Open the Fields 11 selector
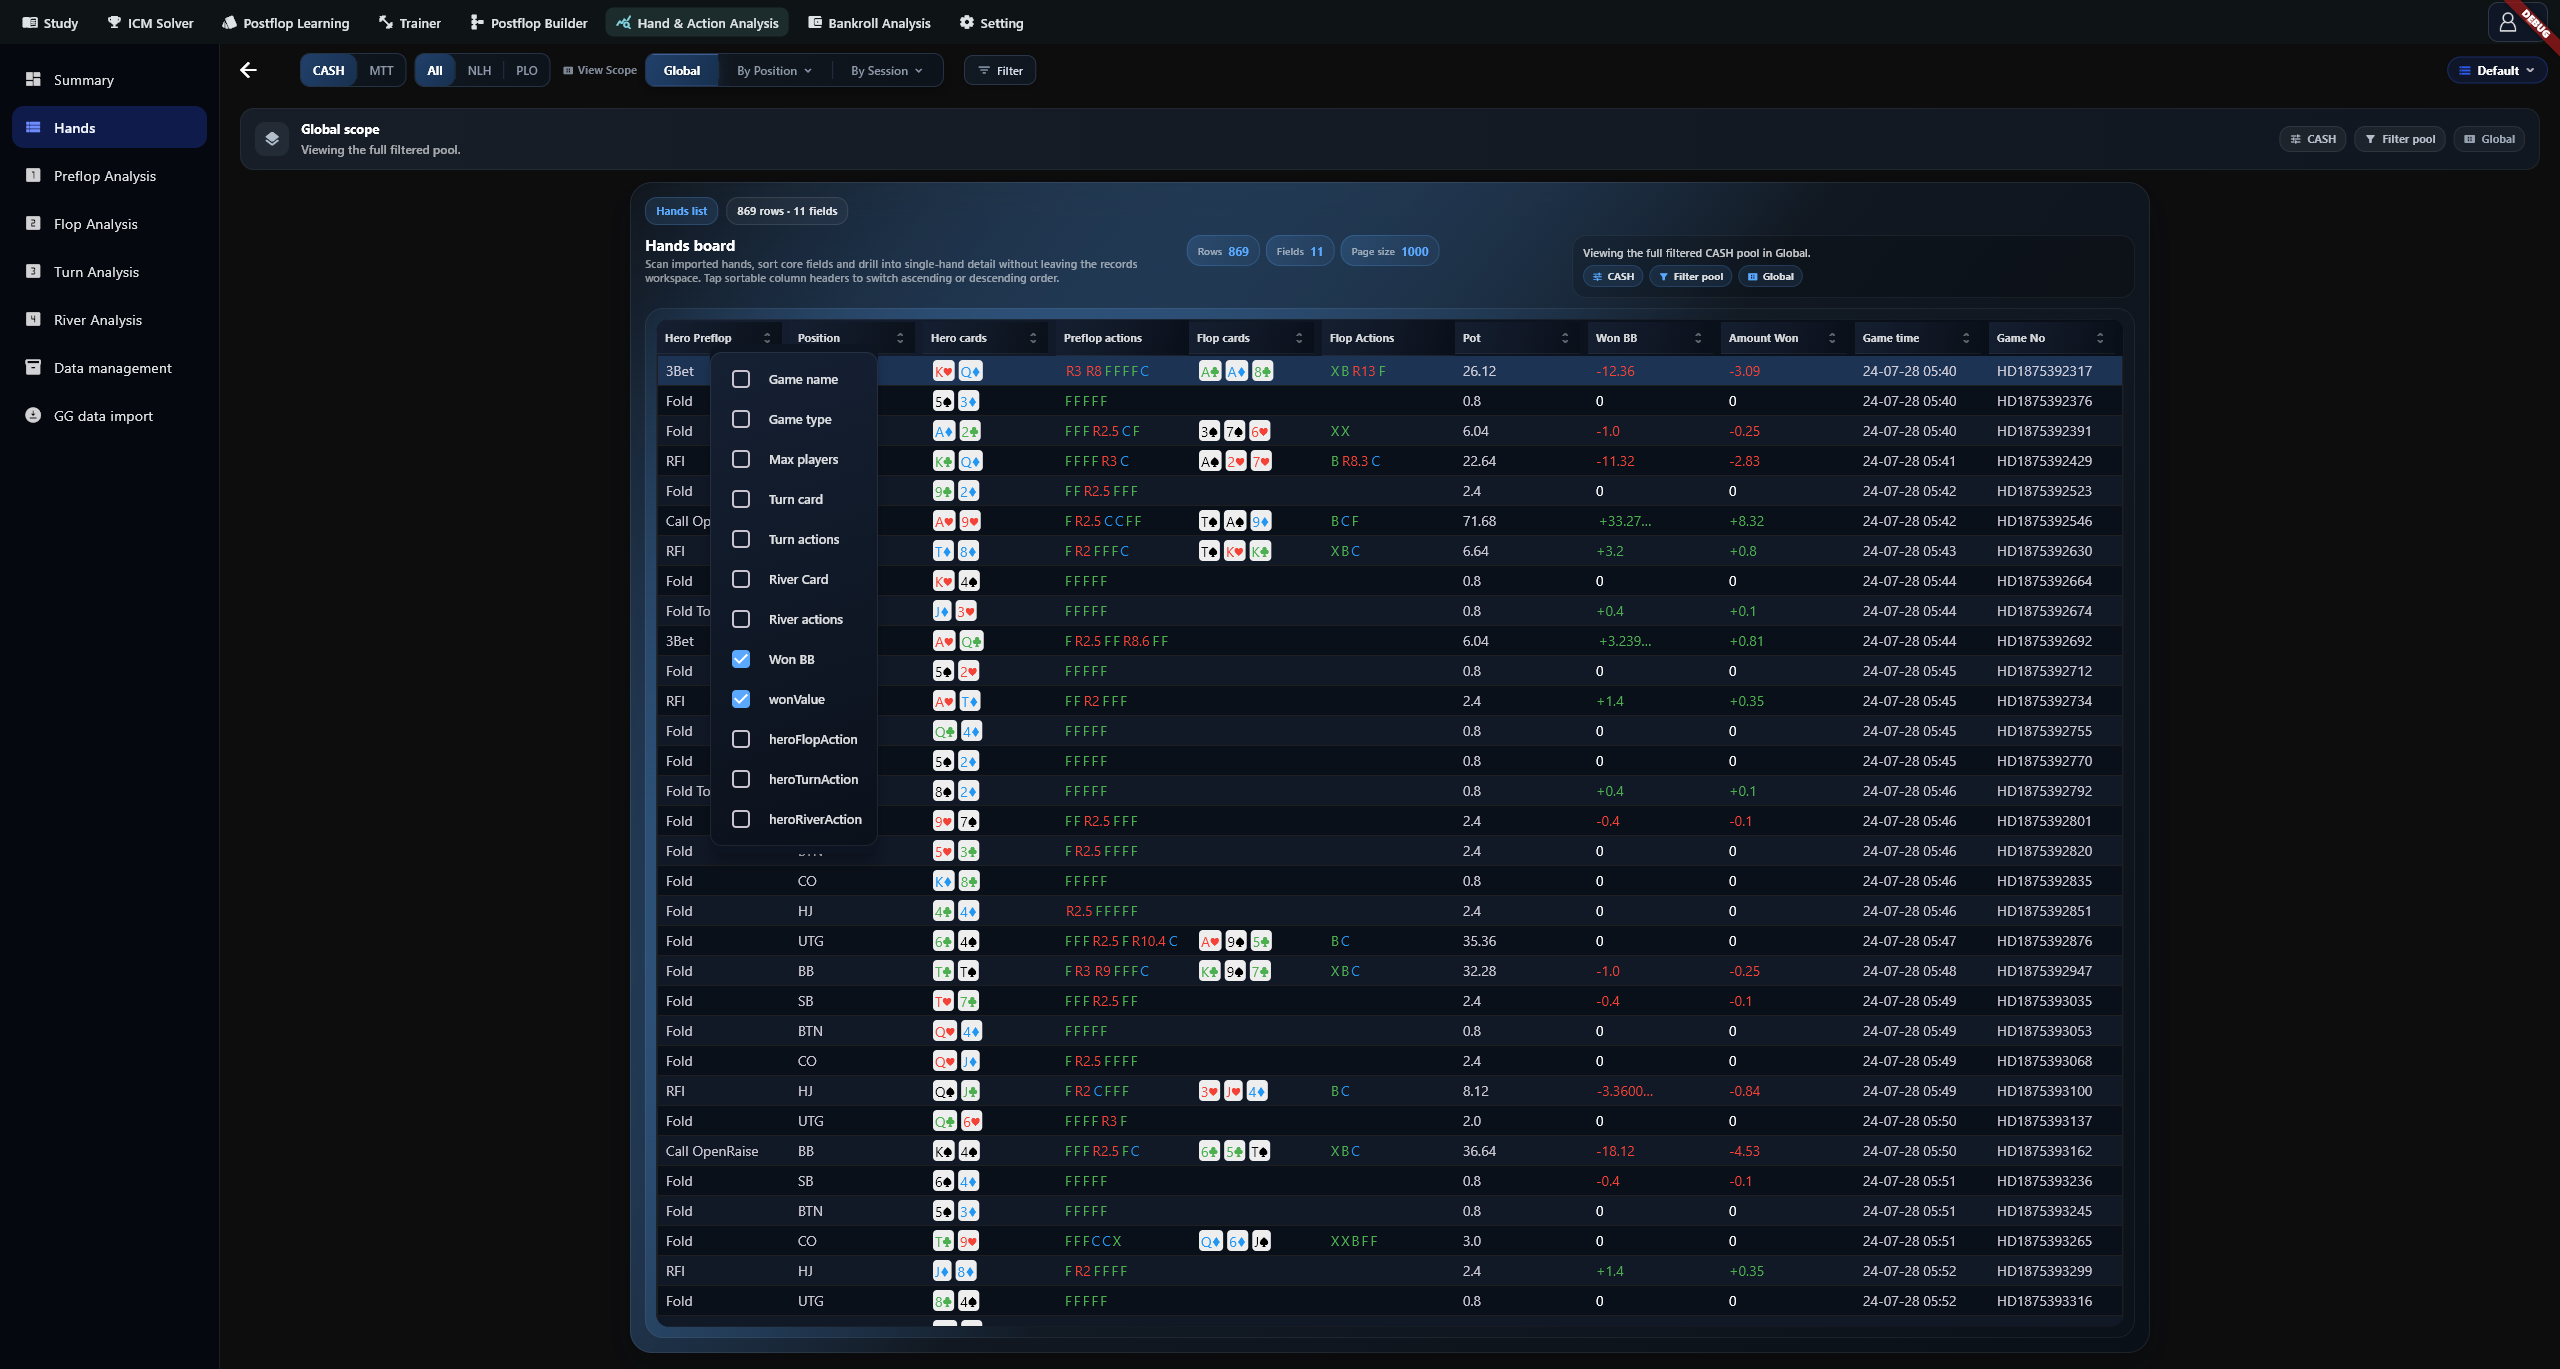2560x1369 pixels. pyautogui.click(x=1299, y=251)
